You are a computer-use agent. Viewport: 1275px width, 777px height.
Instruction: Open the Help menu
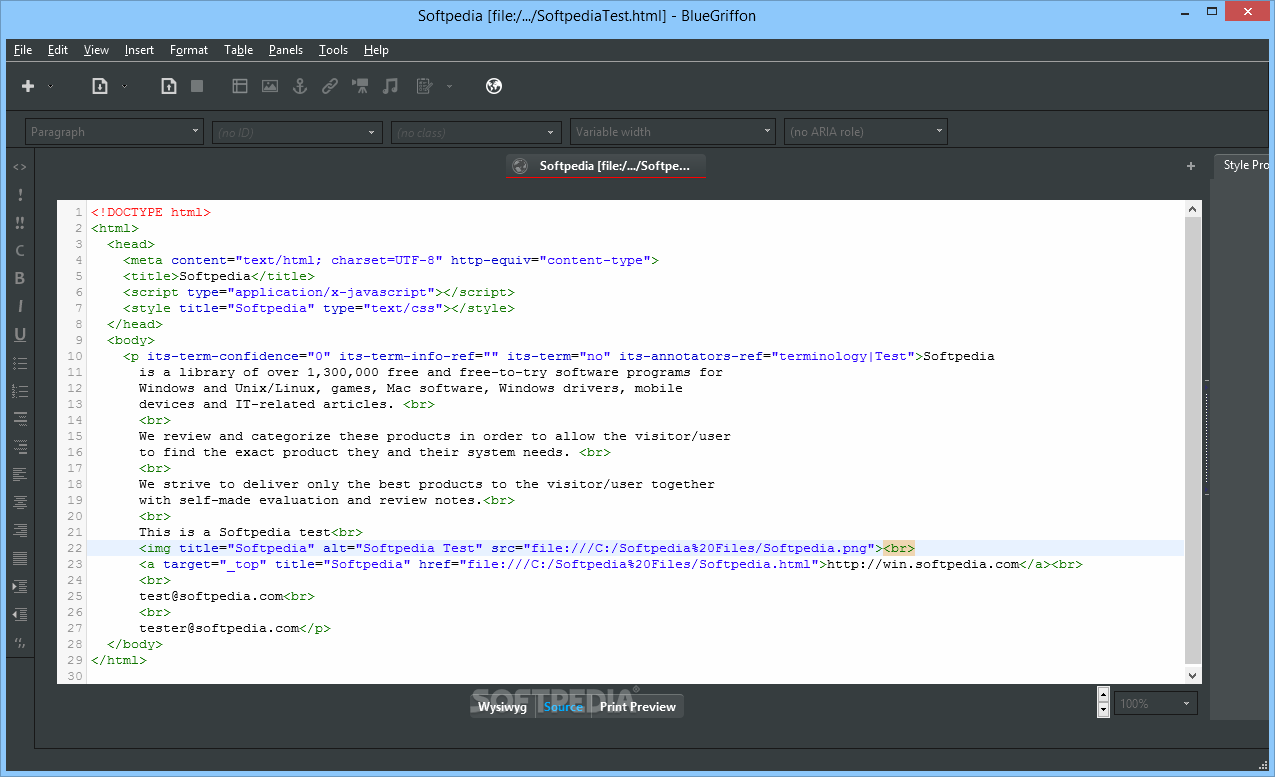[x=376, y=50]
